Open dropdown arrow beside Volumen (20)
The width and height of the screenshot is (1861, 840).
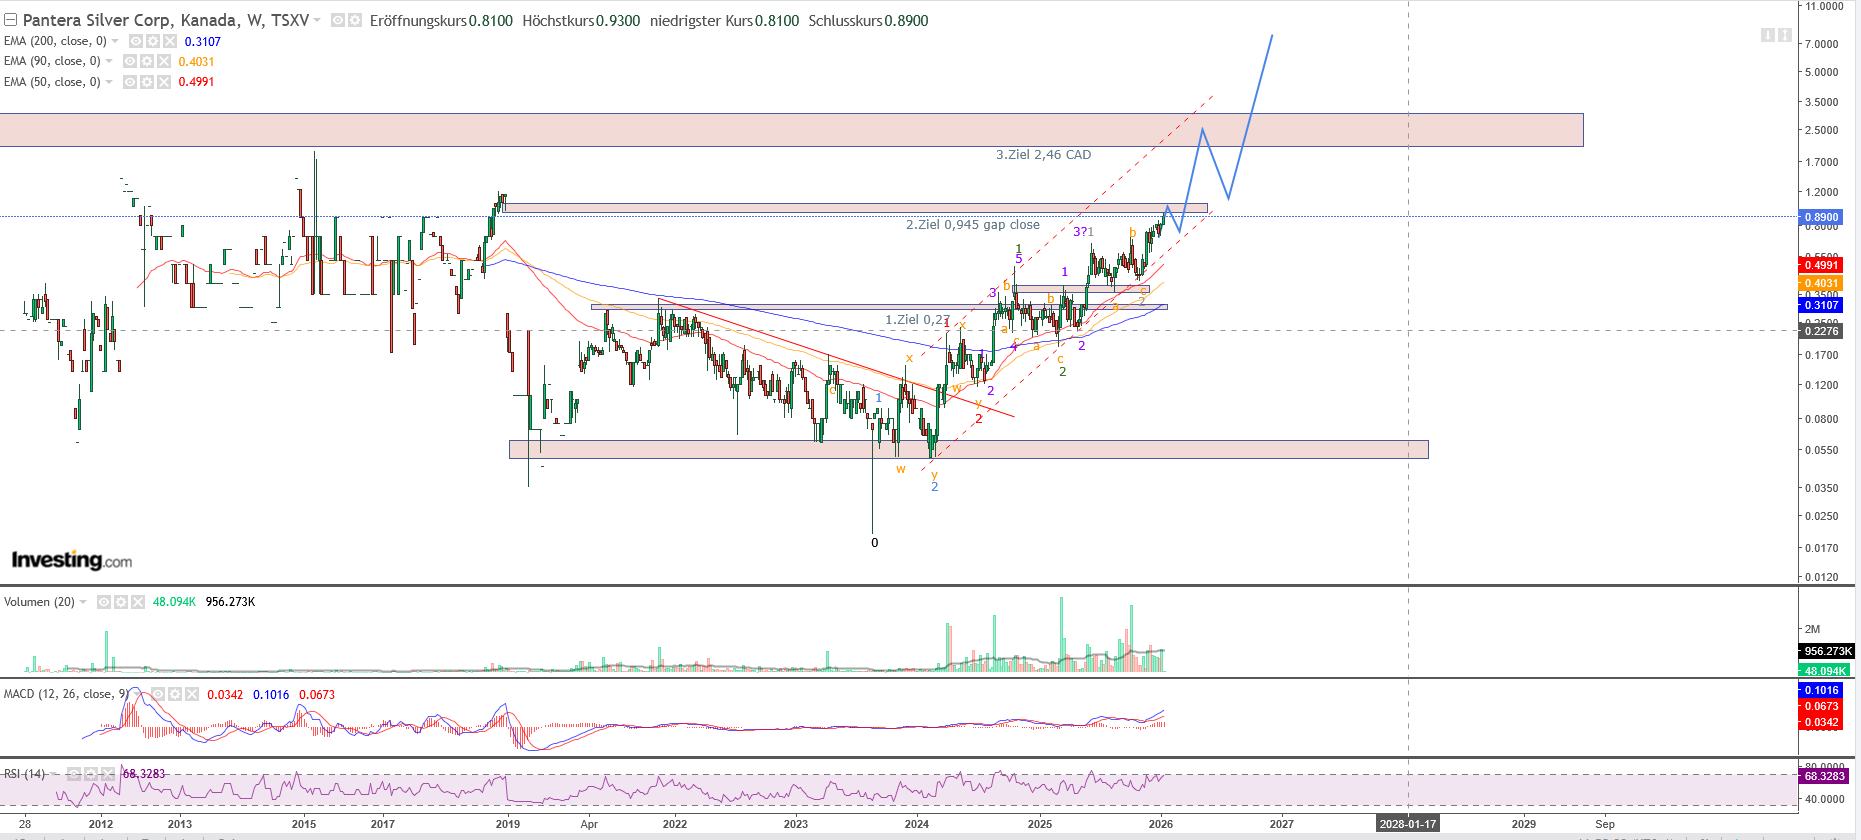(x=83, y=602)
